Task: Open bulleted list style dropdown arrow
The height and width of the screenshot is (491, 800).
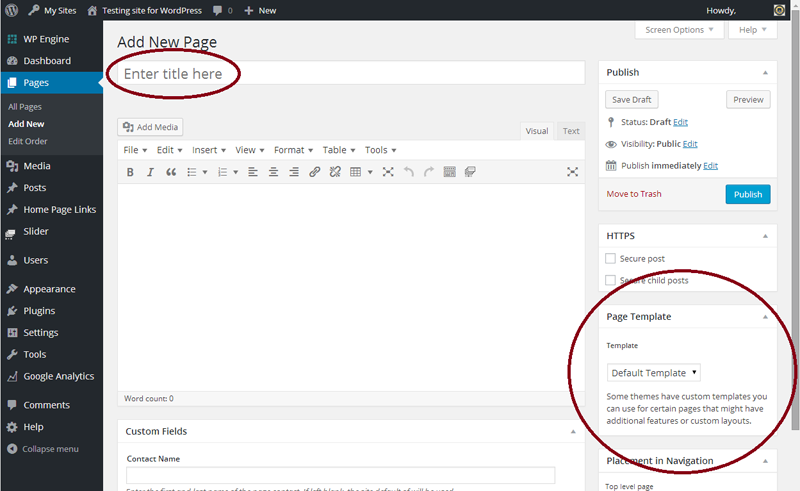Action: (205, 172)
